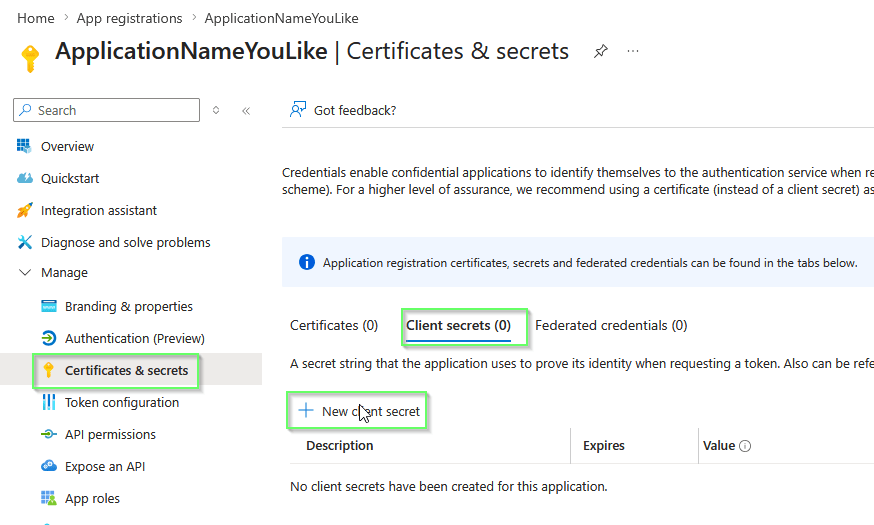This screenshot has height=525, width=874.
Task: Click Got feedback? link
Action: [355, 110]
